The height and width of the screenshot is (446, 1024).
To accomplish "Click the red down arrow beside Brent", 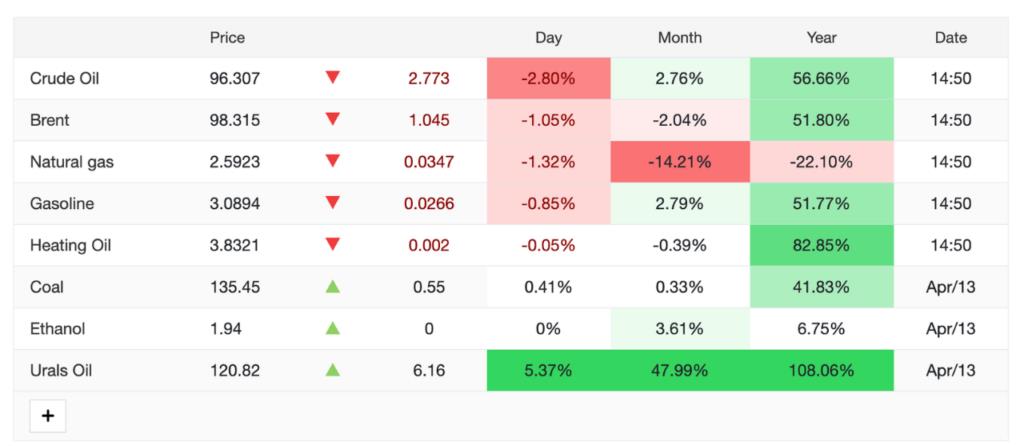I will [x=333, y=119].
